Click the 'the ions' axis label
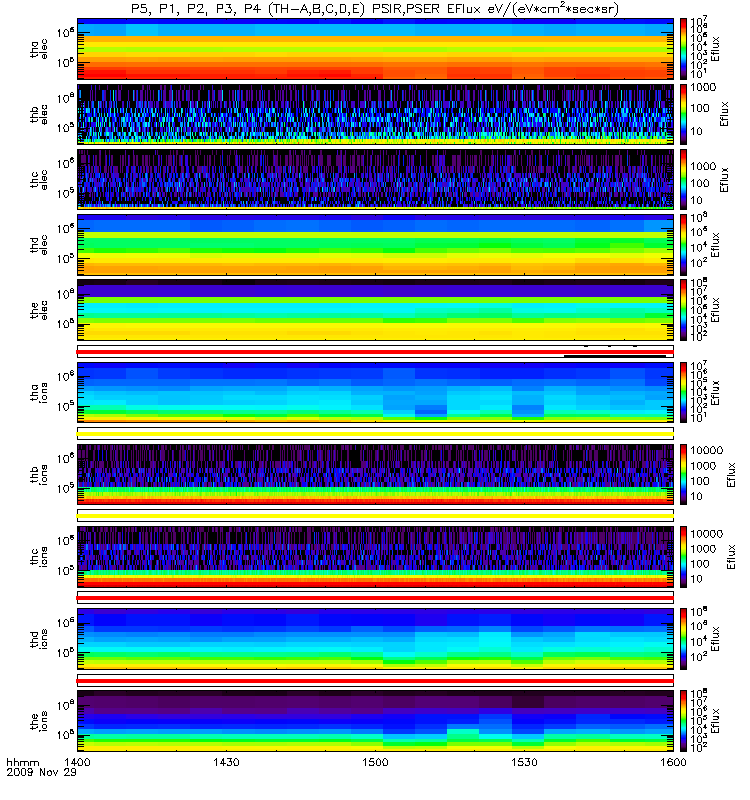Viewport: 750px width, 800px height. pos(39,721)
